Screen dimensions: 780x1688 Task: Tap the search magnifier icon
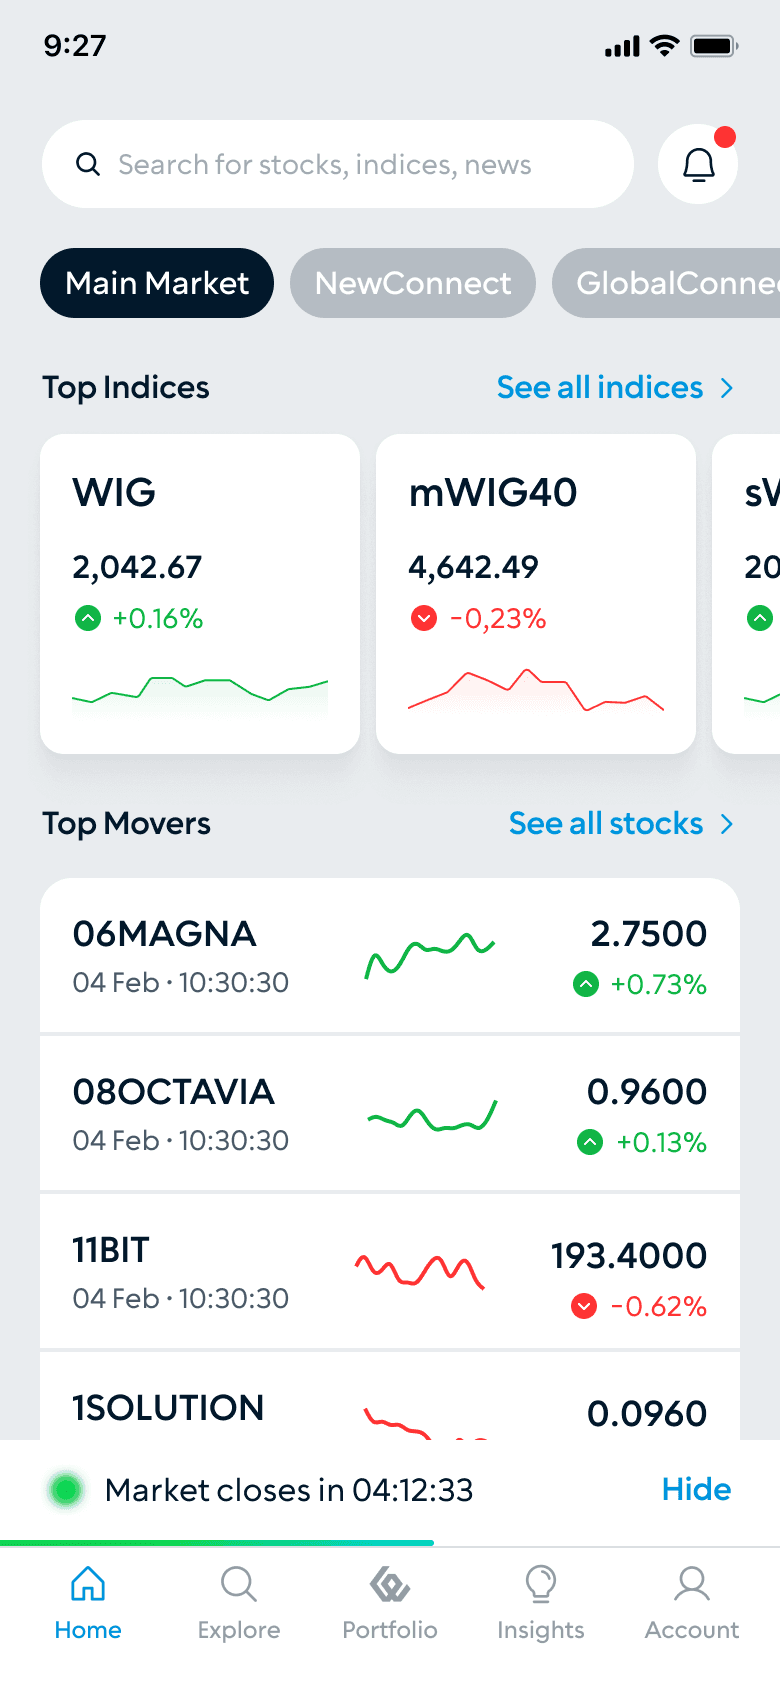click(88, 164)
